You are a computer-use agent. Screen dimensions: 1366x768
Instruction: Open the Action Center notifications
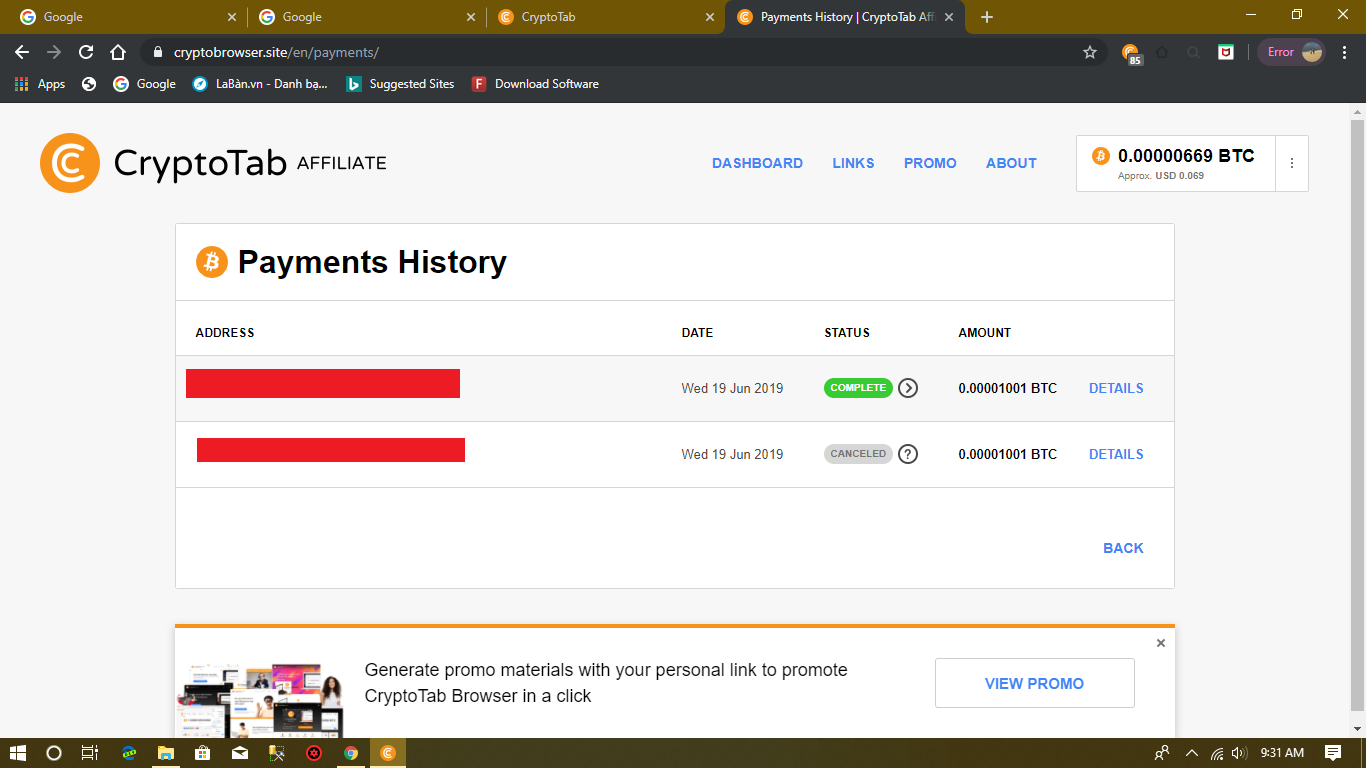click(1333, 753)
